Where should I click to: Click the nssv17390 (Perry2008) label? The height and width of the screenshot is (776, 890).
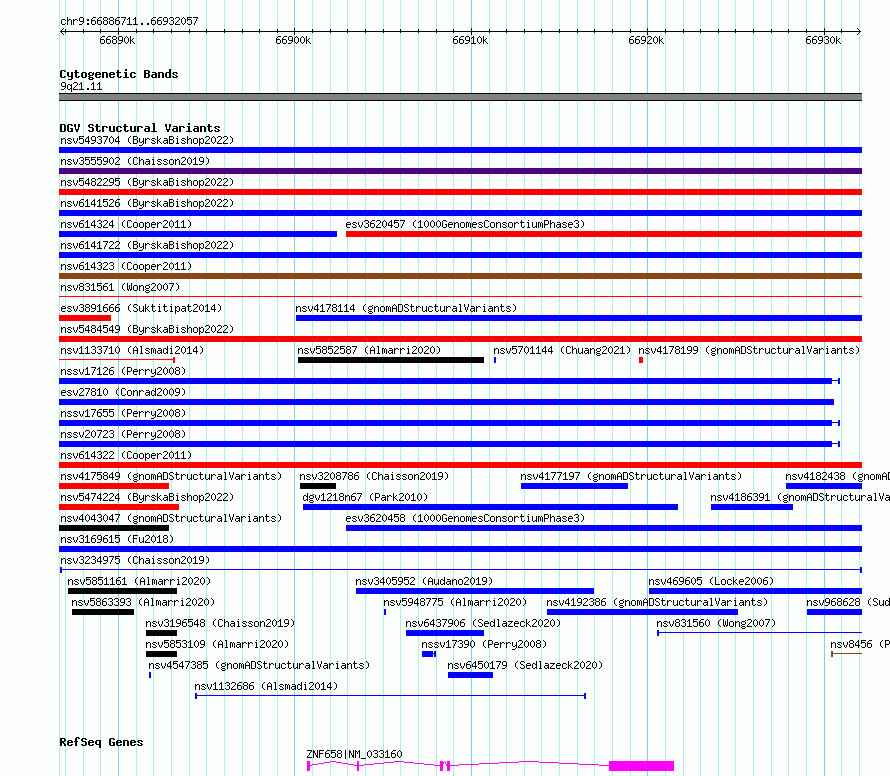[x=484, y=644]
